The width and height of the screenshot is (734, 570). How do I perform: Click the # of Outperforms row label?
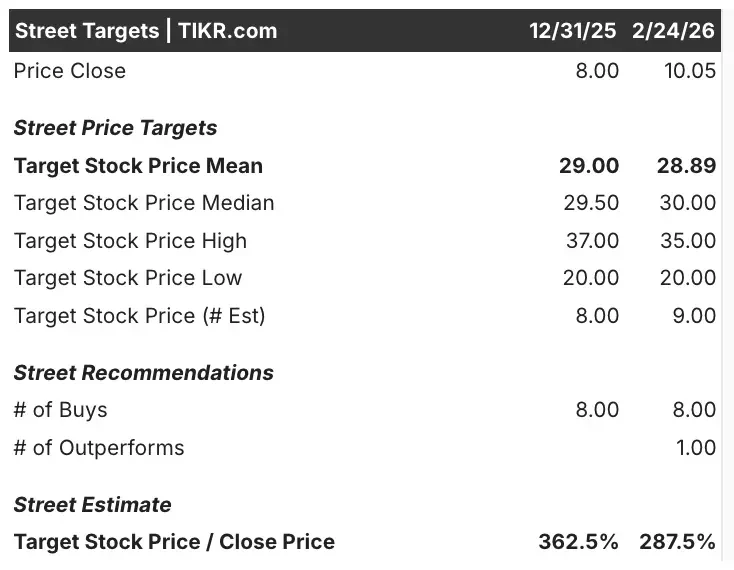click(99, 448)
